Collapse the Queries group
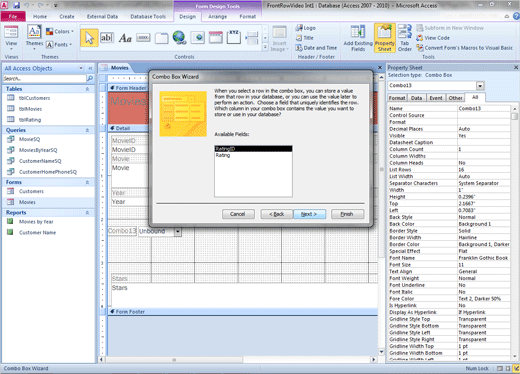The image size is (520, 374). click(x=87, y=130)
